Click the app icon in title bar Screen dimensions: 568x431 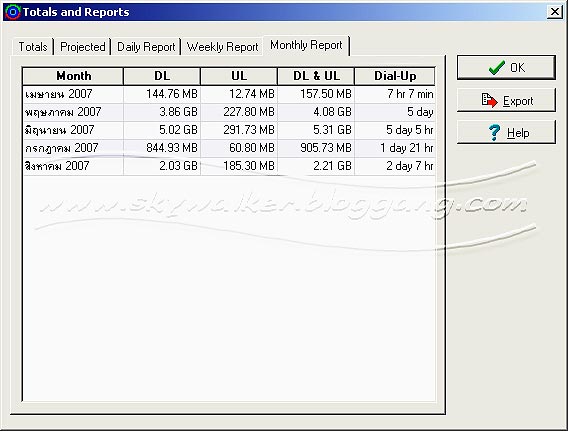coord(13,12)
